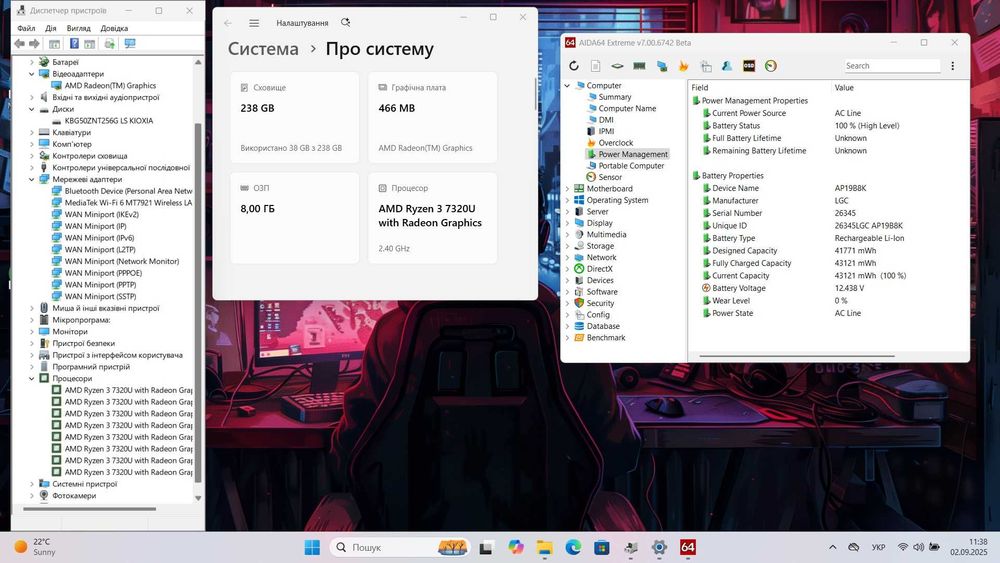Open the AIDA64 three-dot options menu
This screenshot has width=1000, height=563.
coord(953,66)
